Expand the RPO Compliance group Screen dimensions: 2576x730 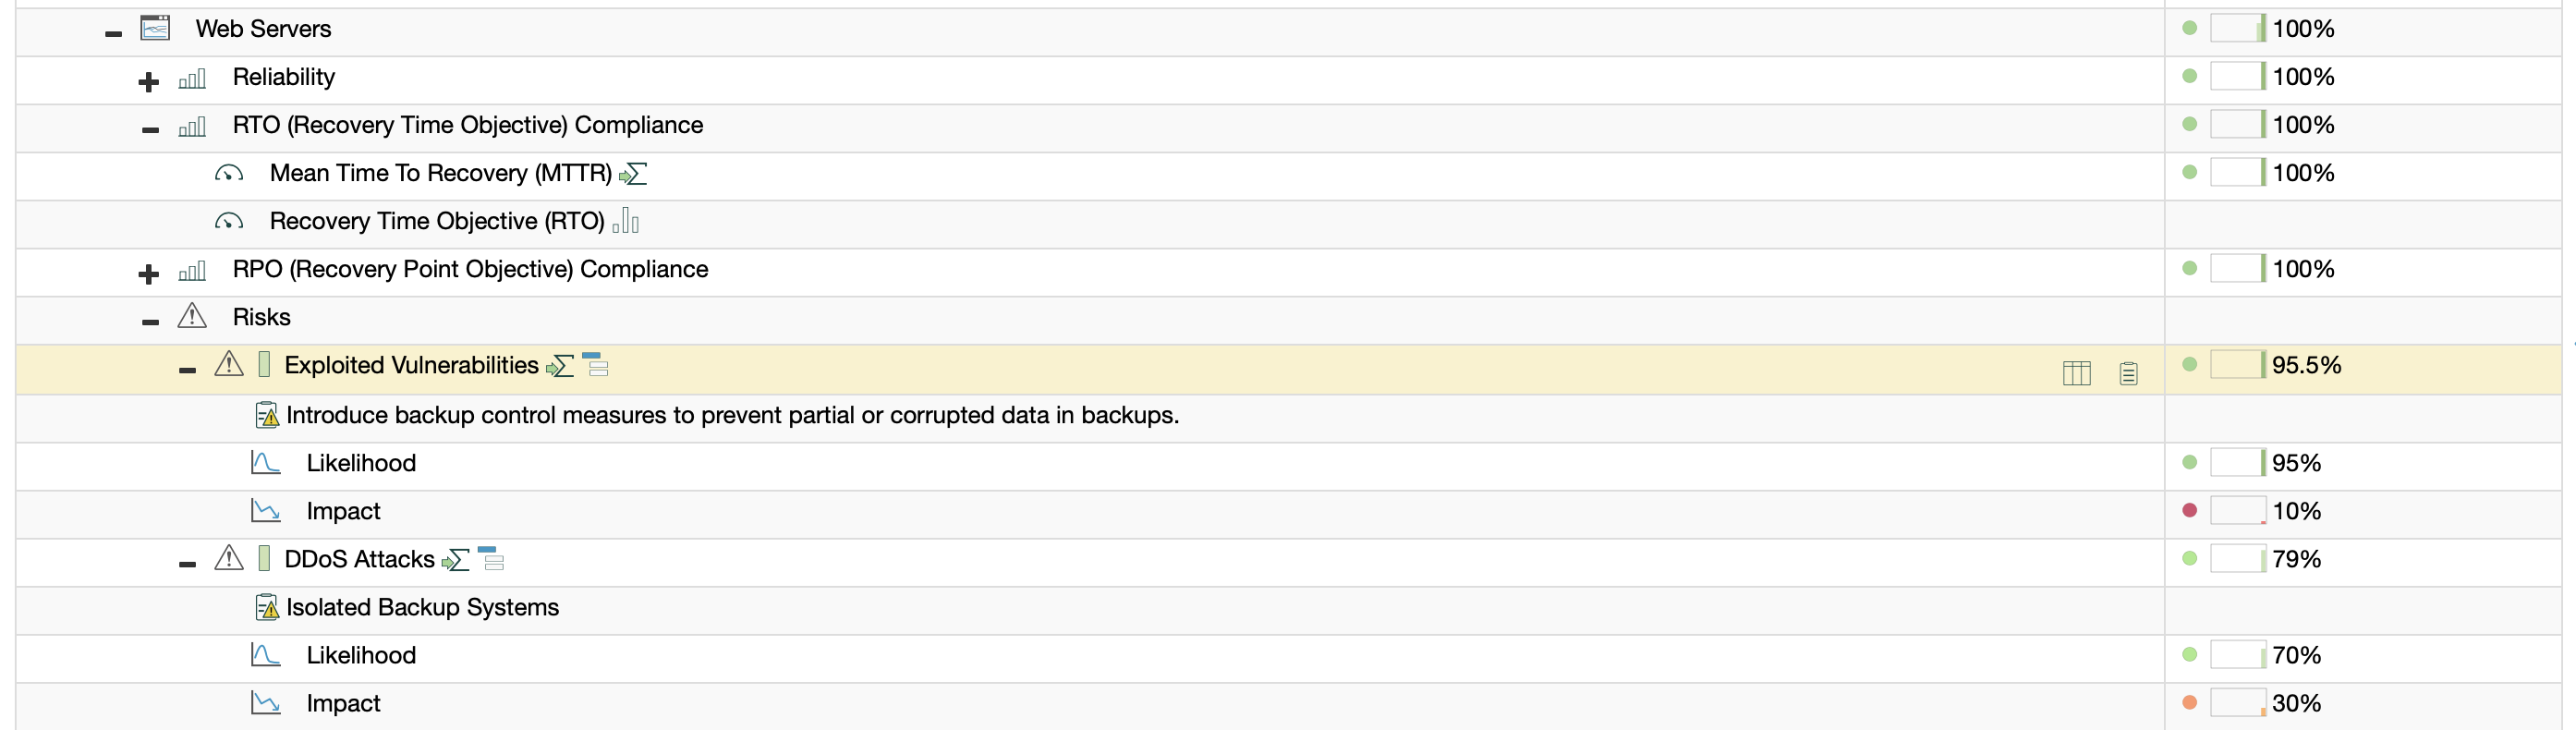point(149,273)
